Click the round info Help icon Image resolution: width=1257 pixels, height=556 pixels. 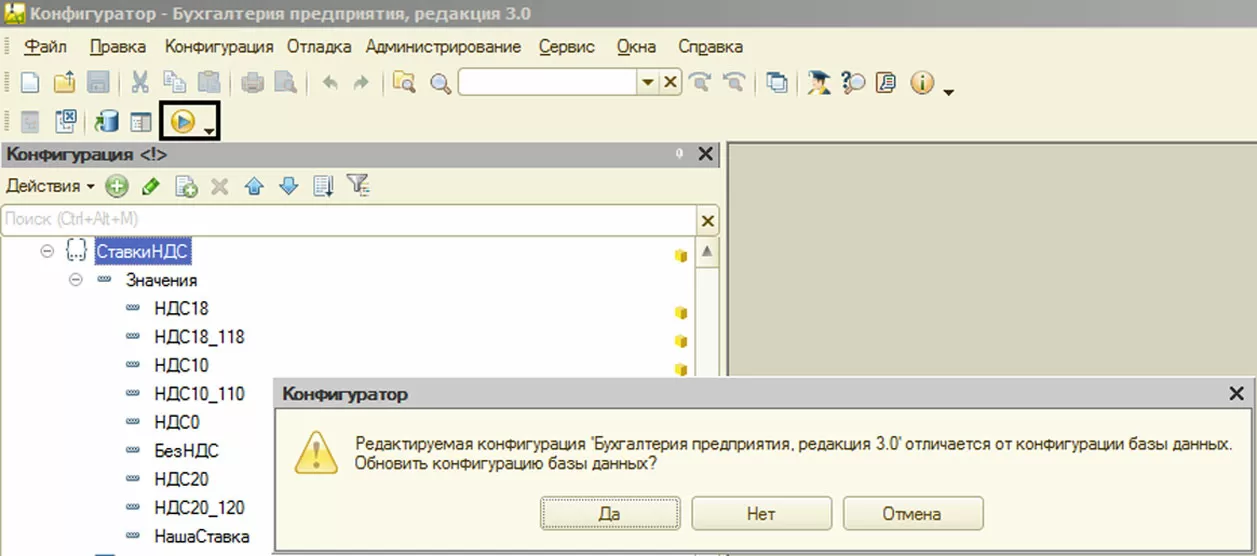922,83
